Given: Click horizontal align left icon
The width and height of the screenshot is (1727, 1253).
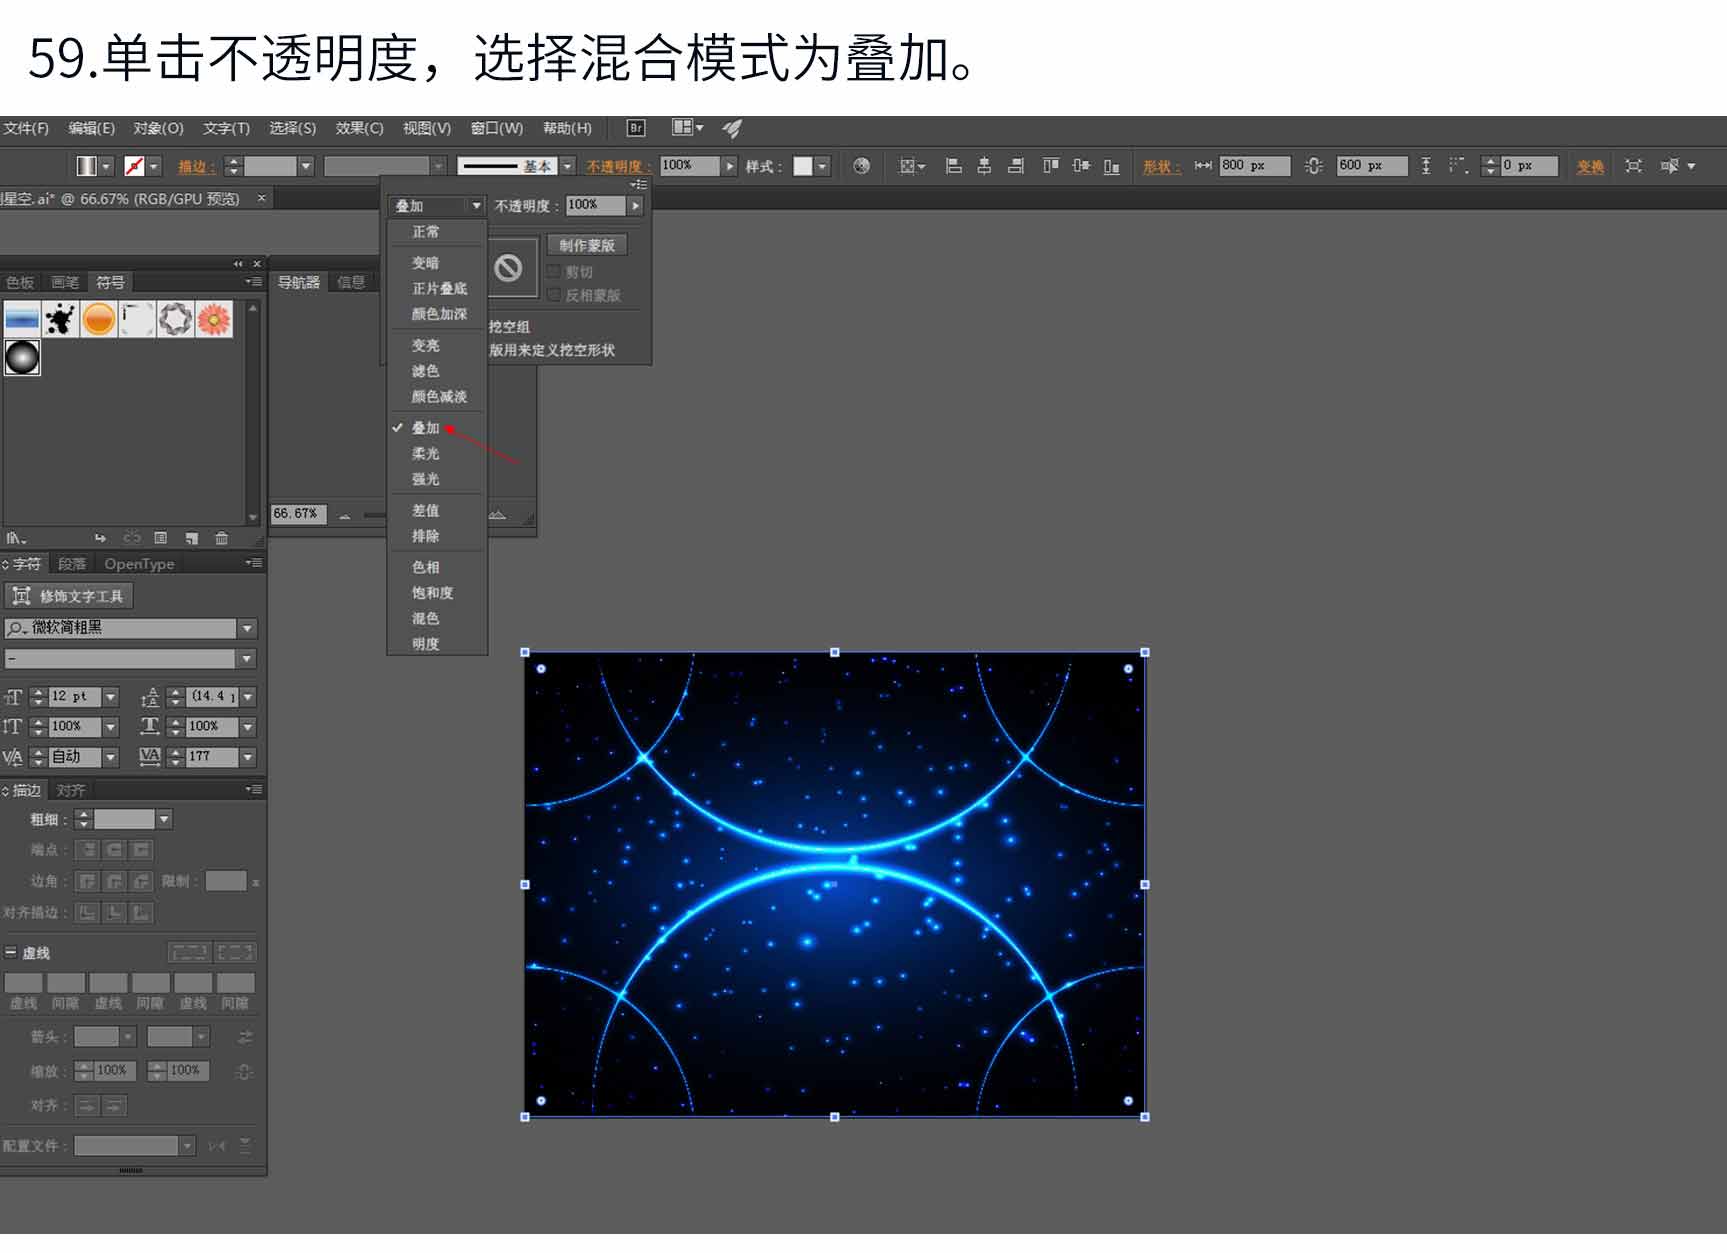Looking at the screenshot, I should pos(954,166).
